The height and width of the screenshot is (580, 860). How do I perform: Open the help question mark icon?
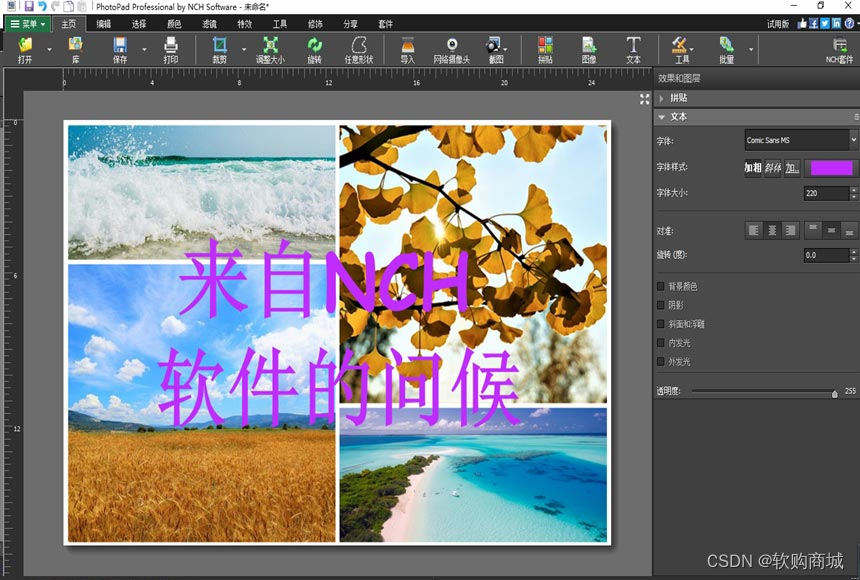pos(849,23)
